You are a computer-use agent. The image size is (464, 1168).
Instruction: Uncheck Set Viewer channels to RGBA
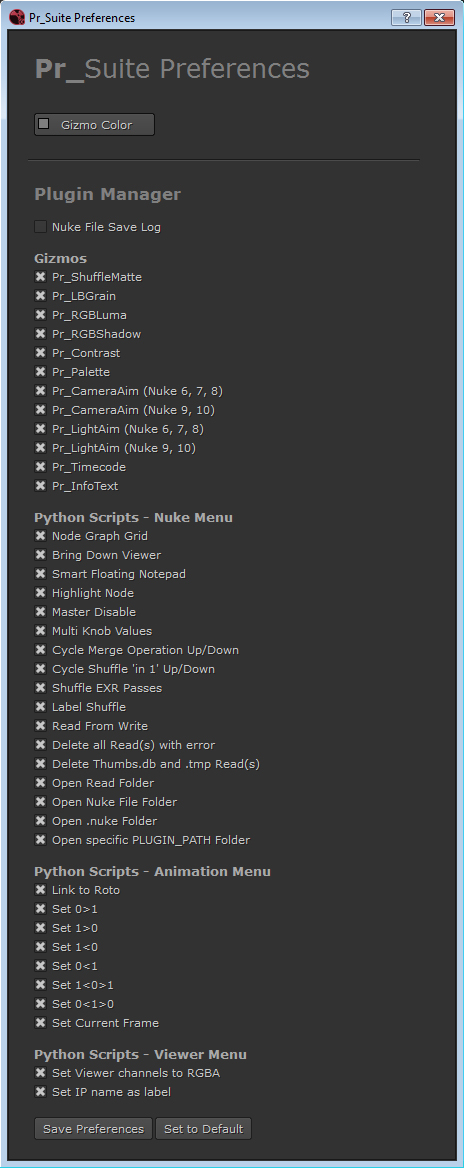[40, 1073]
